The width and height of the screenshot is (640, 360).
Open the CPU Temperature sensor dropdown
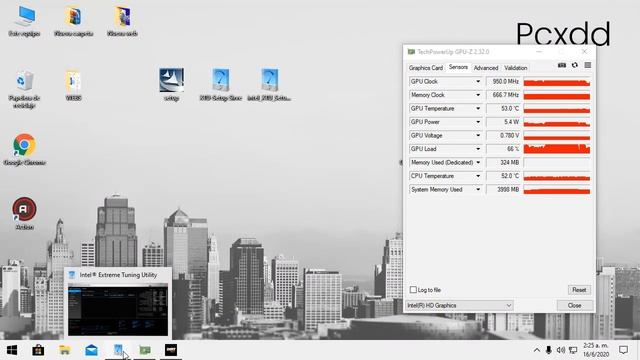478,176
